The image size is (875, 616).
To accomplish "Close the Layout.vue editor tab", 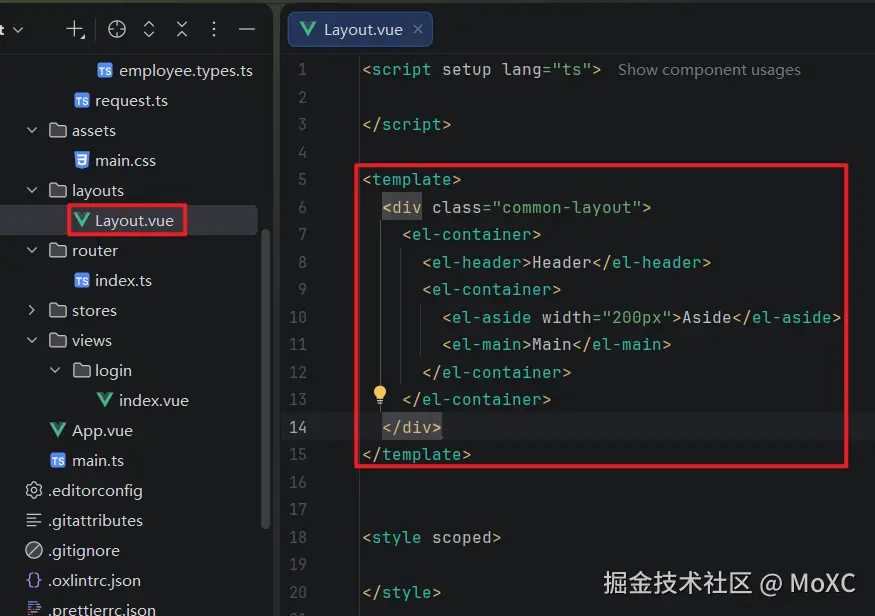I will pos(418,29).
